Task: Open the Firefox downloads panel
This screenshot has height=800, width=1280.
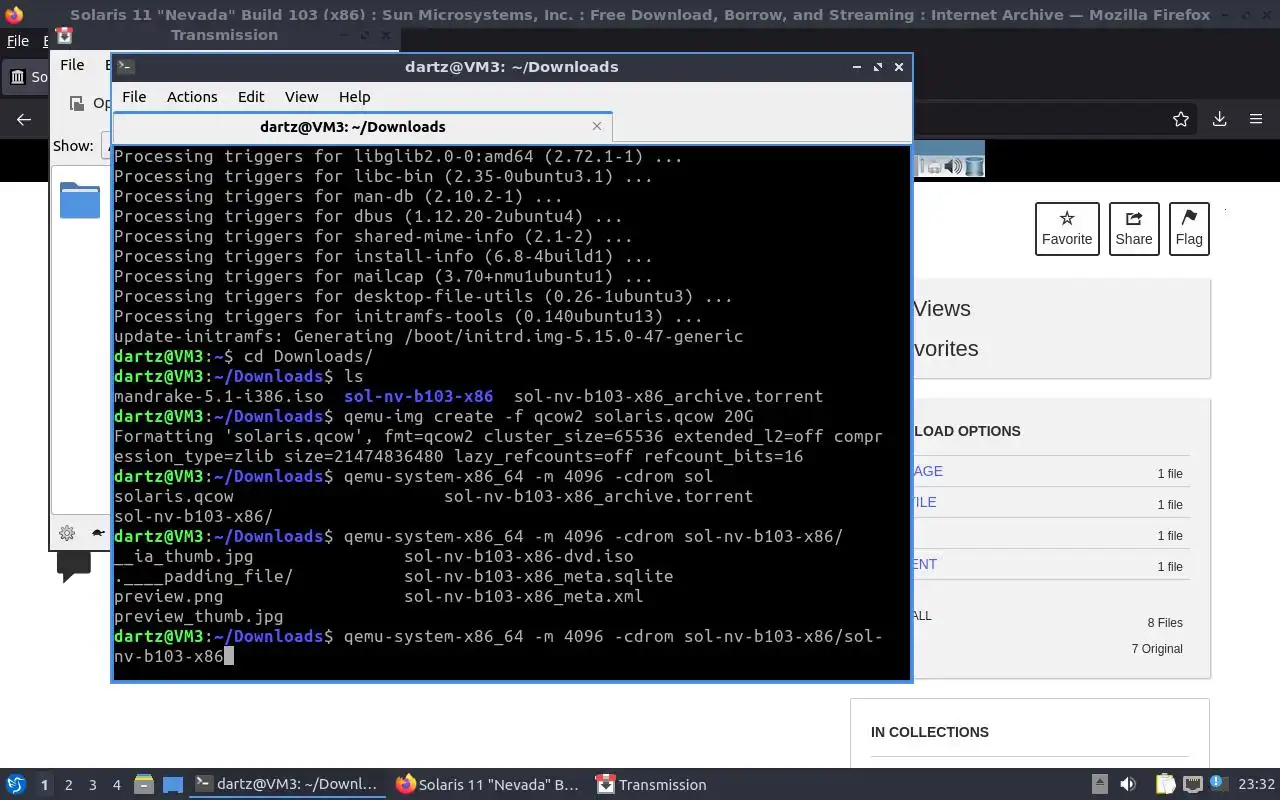Action: (1219, 119)
